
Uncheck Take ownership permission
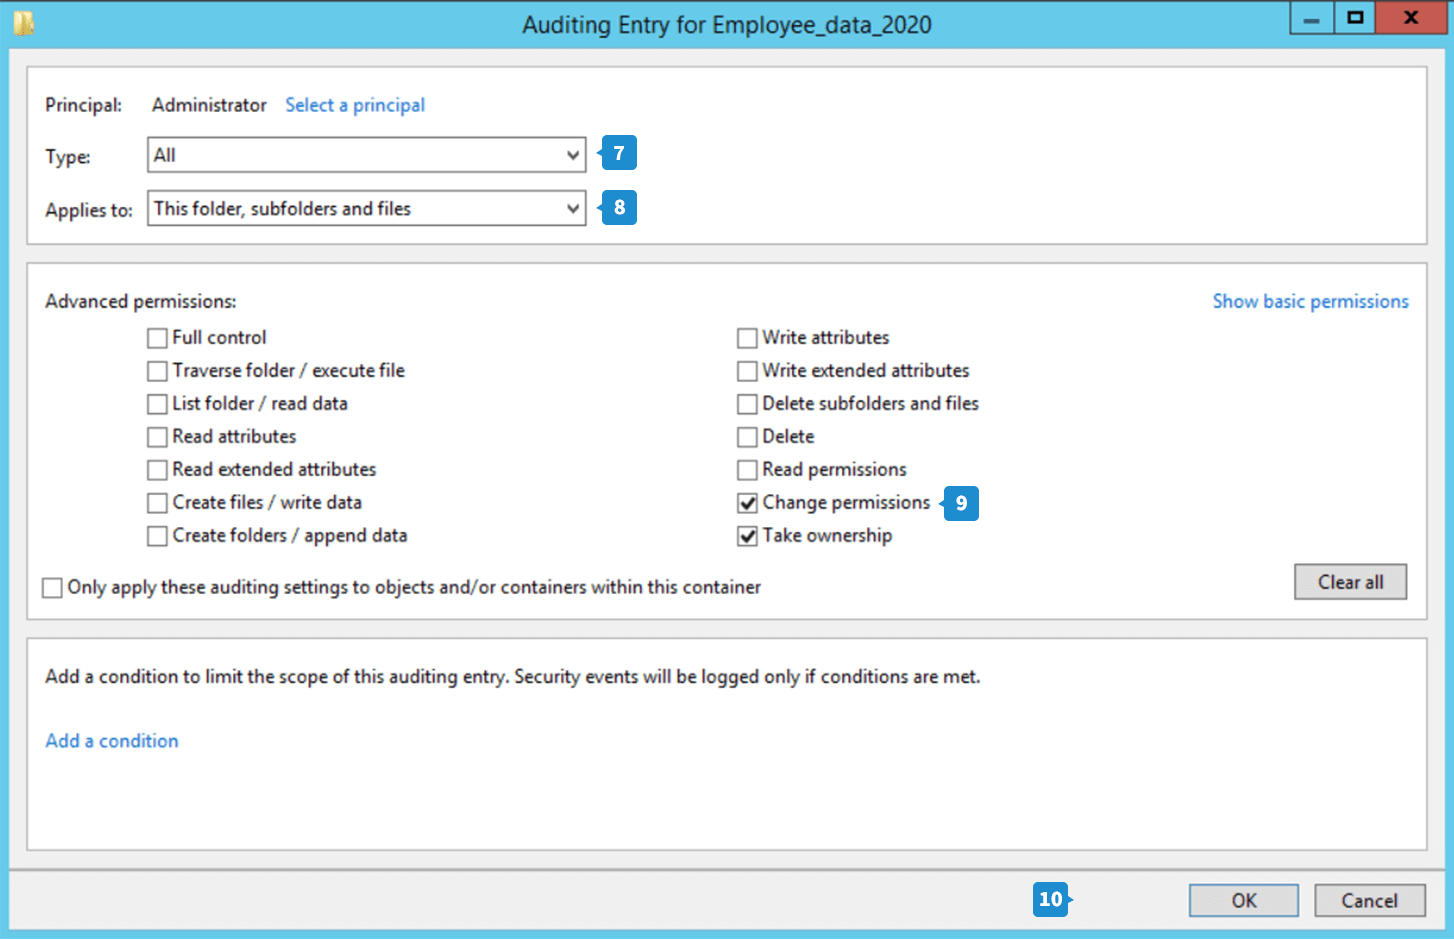[747, 536]
